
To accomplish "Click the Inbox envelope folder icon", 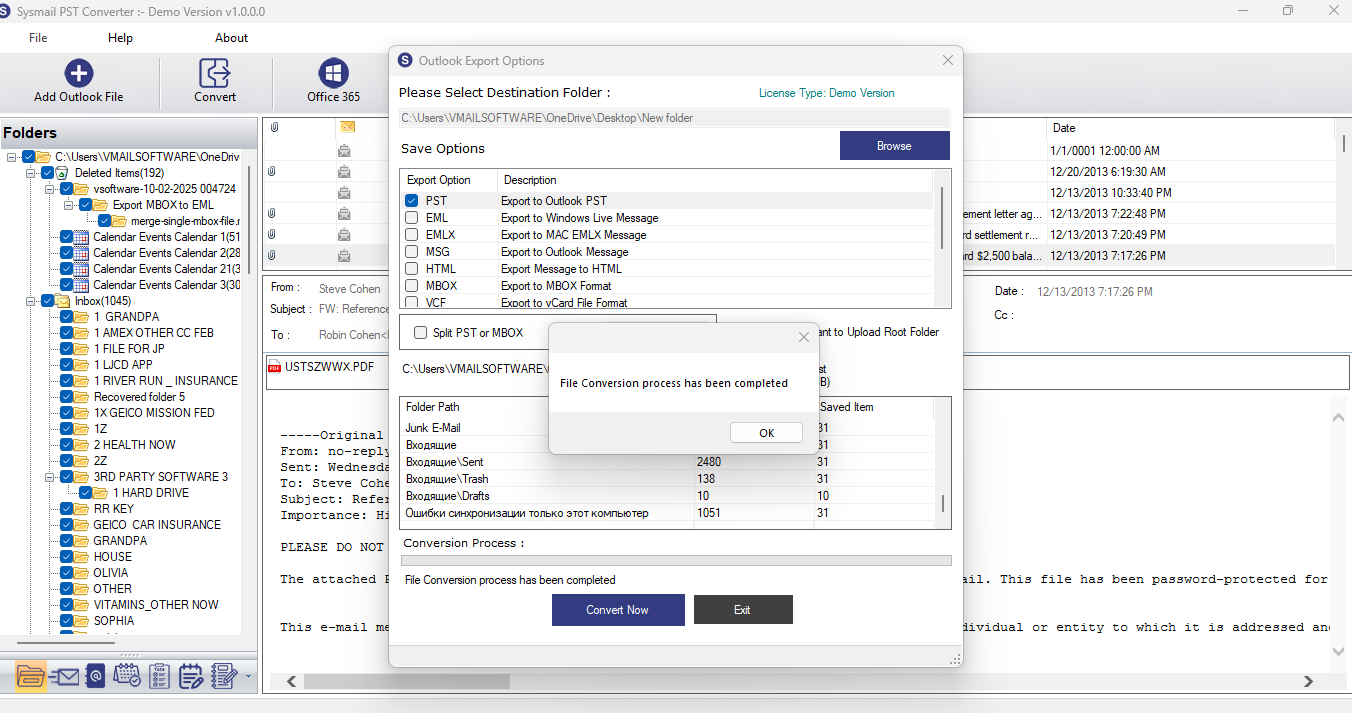I will click(x=64, y=301).
